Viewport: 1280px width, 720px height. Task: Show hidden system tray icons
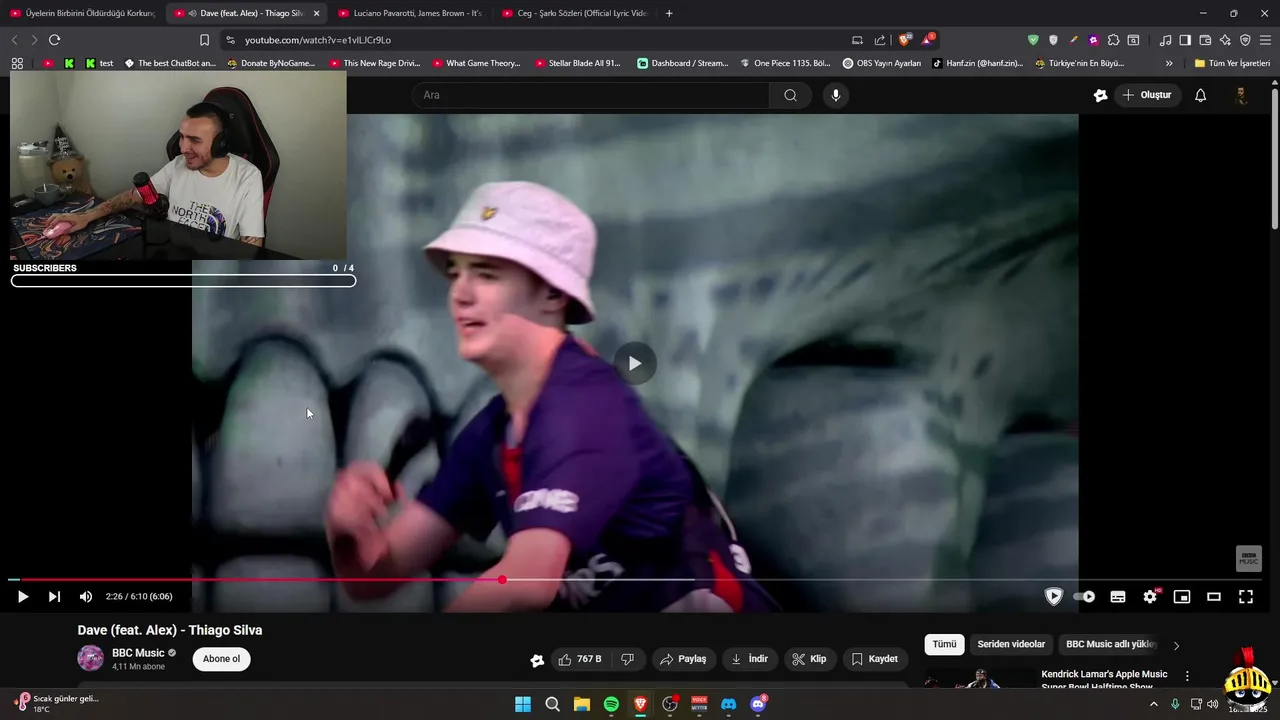(x=1153, y=704)
